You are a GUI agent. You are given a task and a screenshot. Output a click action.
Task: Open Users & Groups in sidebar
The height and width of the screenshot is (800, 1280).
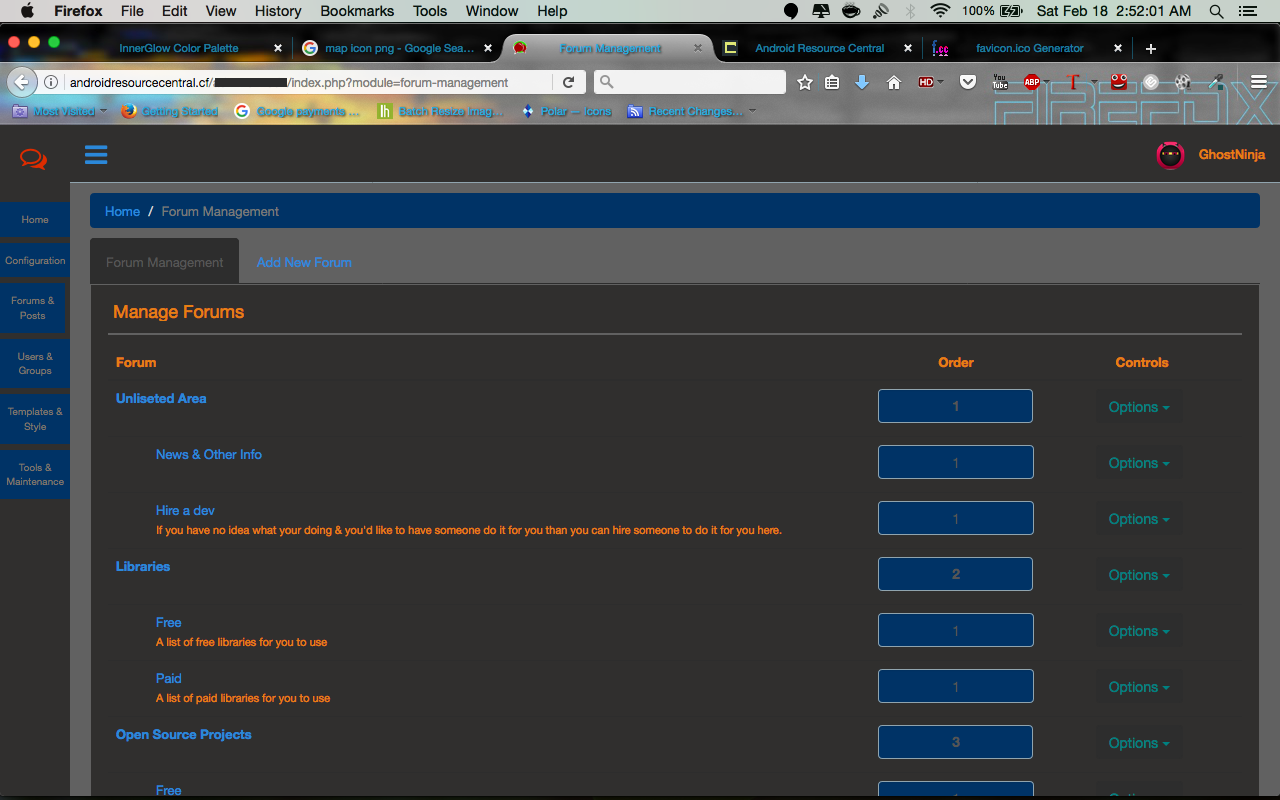click(35, 363)
